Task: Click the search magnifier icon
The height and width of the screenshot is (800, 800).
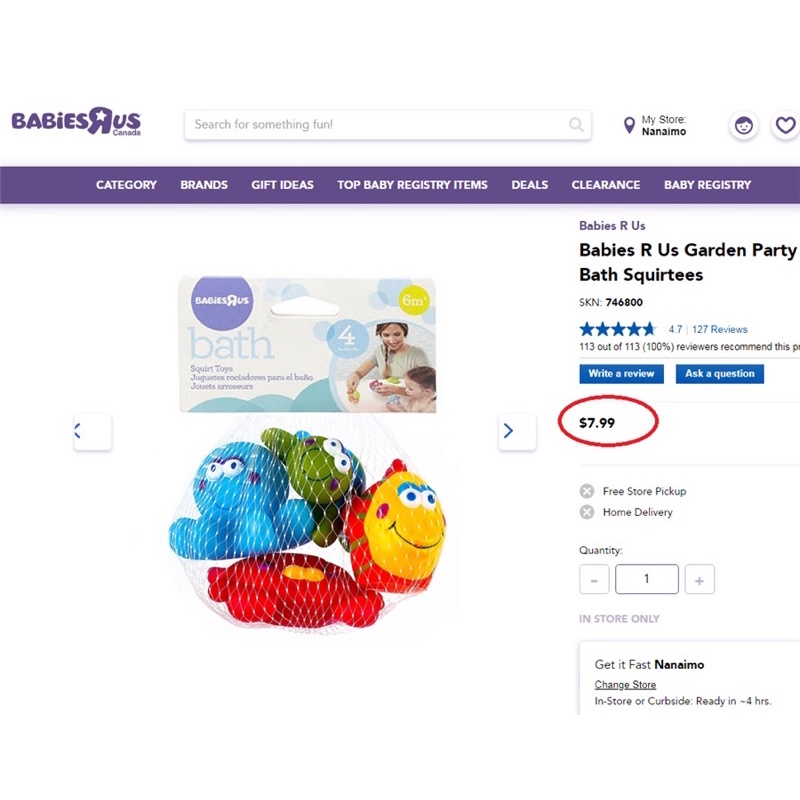Action: pos(576,125)
